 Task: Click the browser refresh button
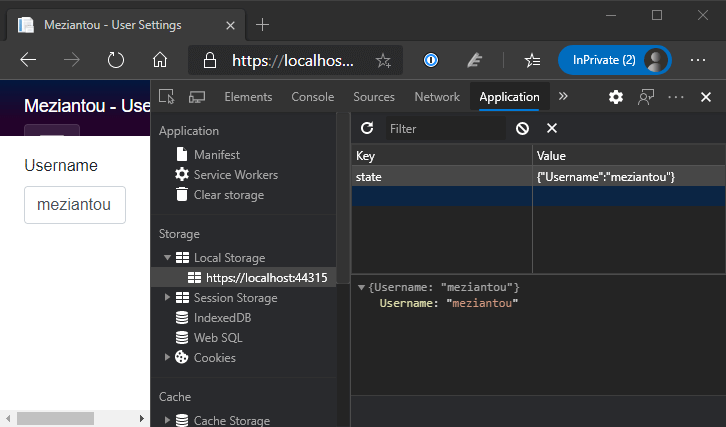[115, 60]
